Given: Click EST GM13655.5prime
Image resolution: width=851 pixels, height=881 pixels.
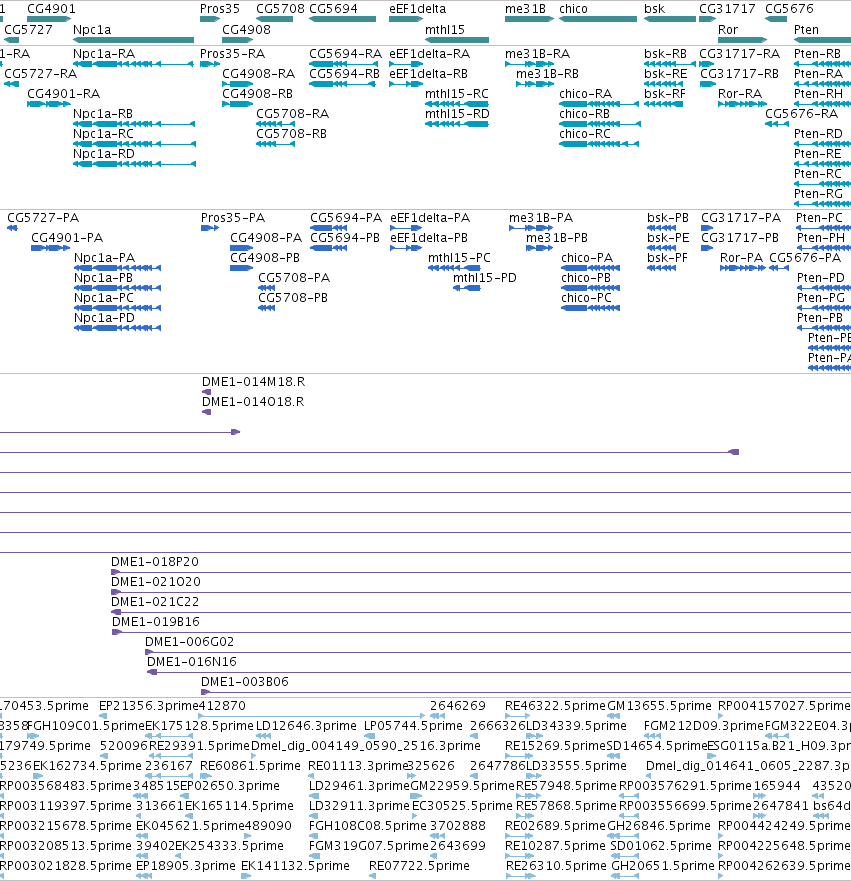Looking at the screenshot, I should coord(613,716).
